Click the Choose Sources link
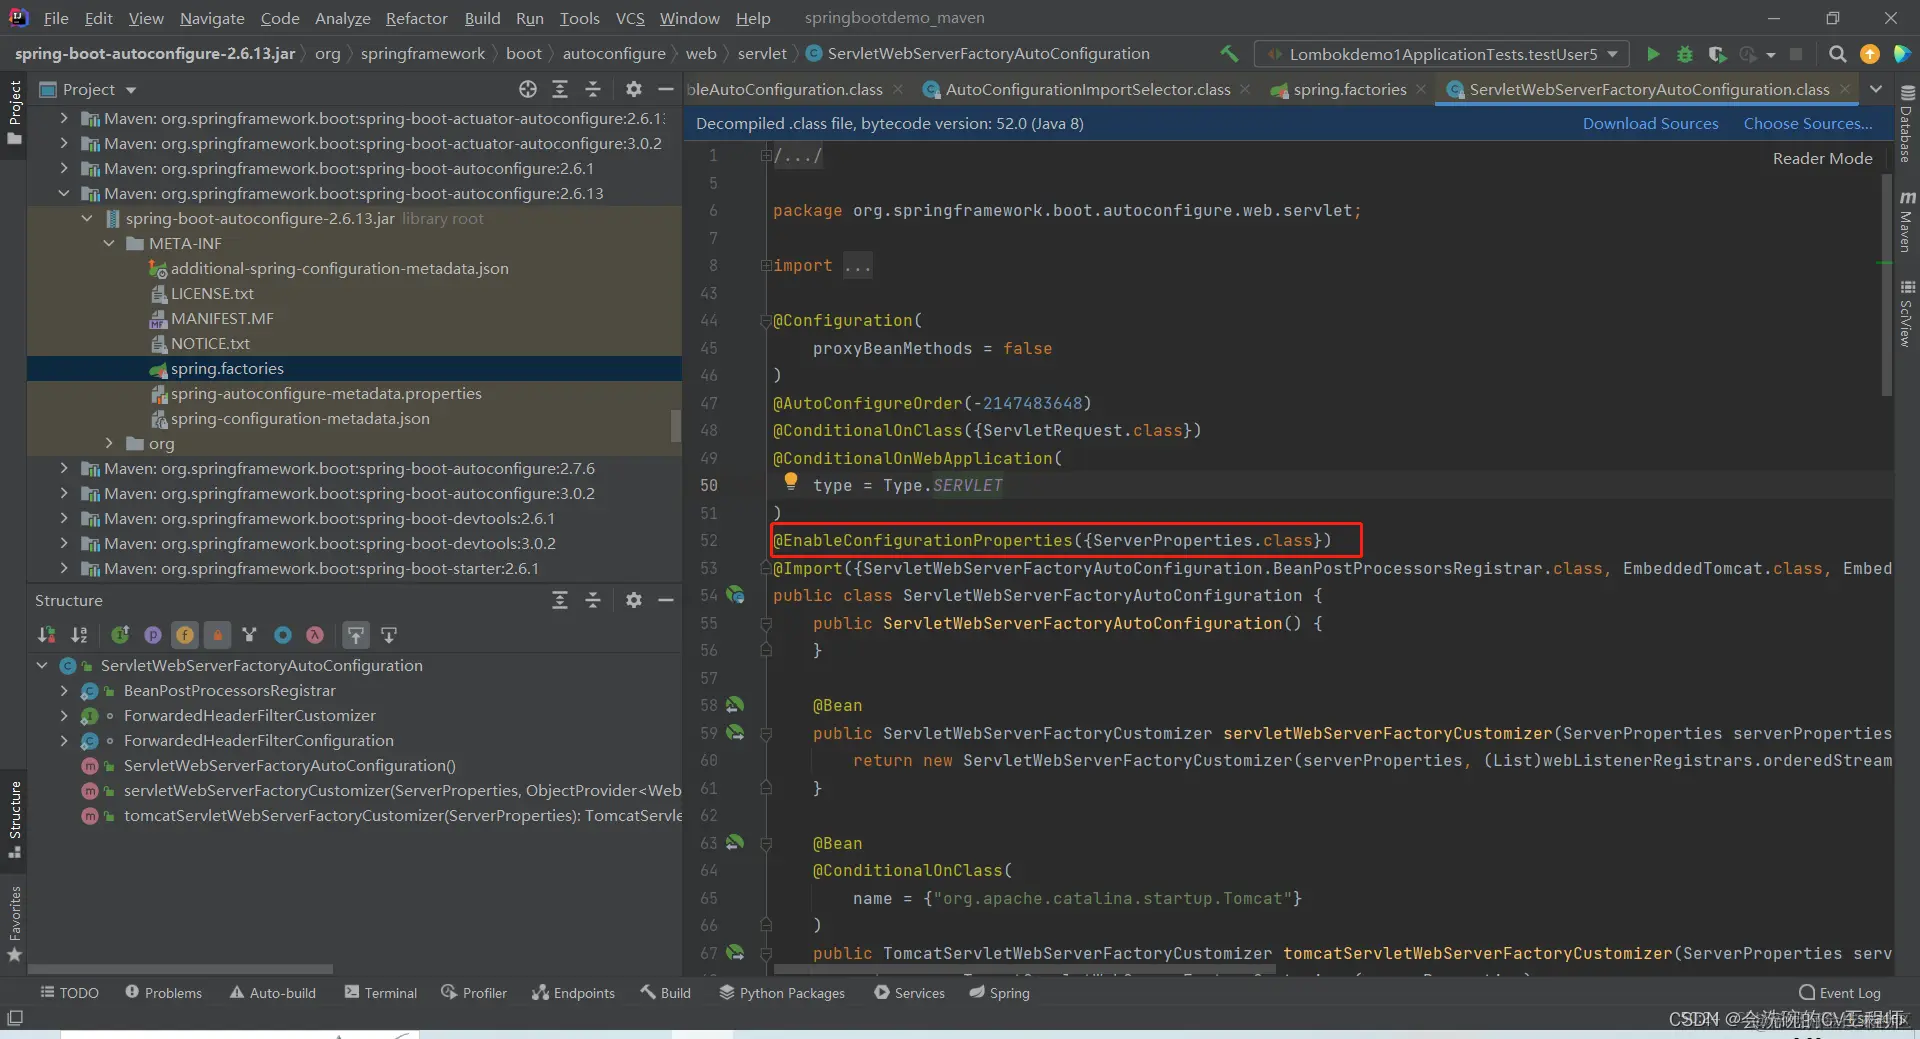Image resolution: width=1920 pixels, height=1039 pixels. tap(1807, 123)
